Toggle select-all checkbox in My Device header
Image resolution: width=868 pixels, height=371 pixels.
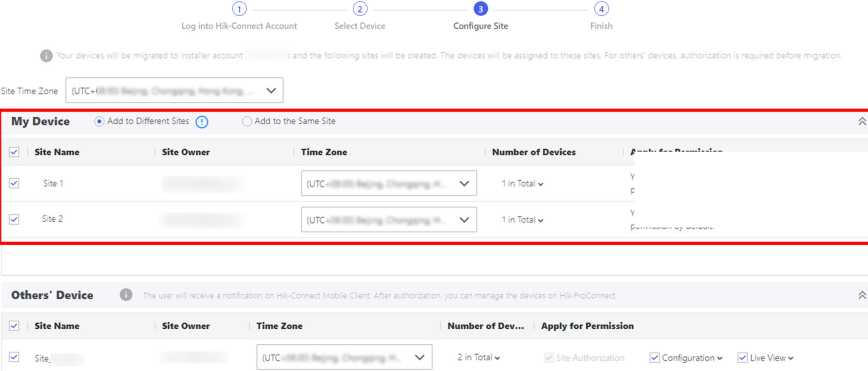[x=14, y=152]
